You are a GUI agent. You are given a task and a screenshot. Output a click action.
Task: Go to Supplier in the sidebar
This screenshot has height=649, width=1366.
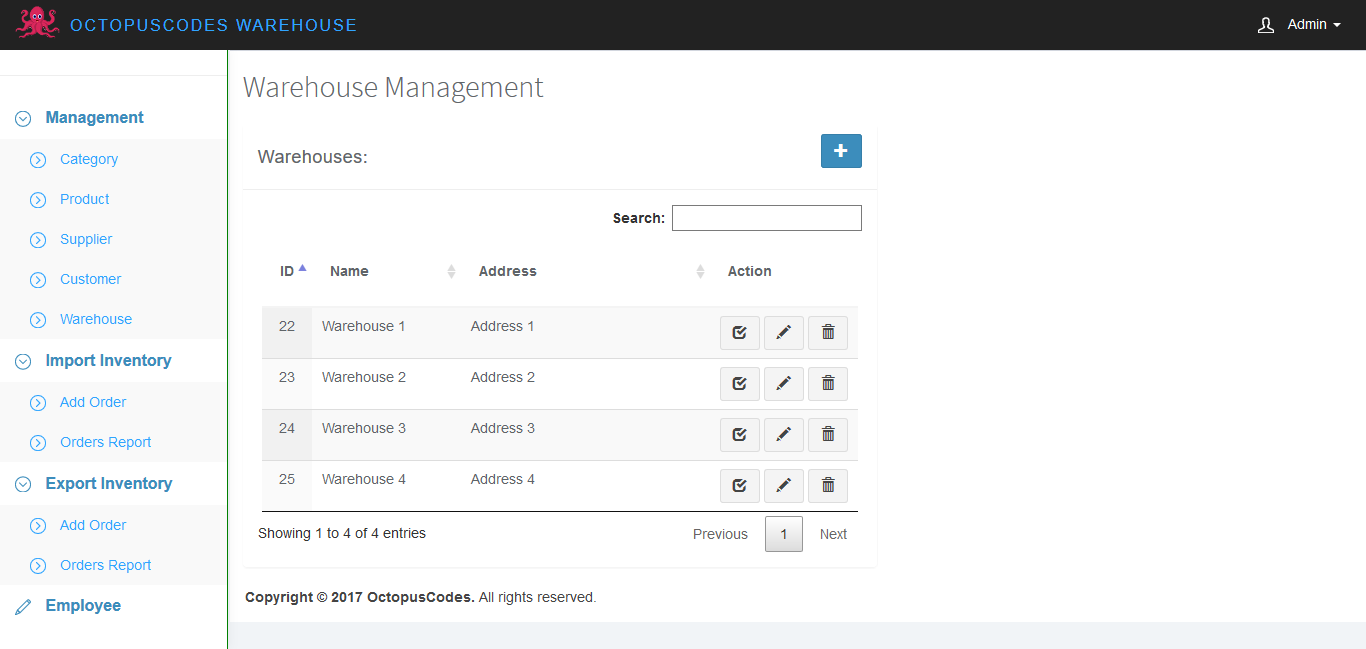tap(86, 239)
